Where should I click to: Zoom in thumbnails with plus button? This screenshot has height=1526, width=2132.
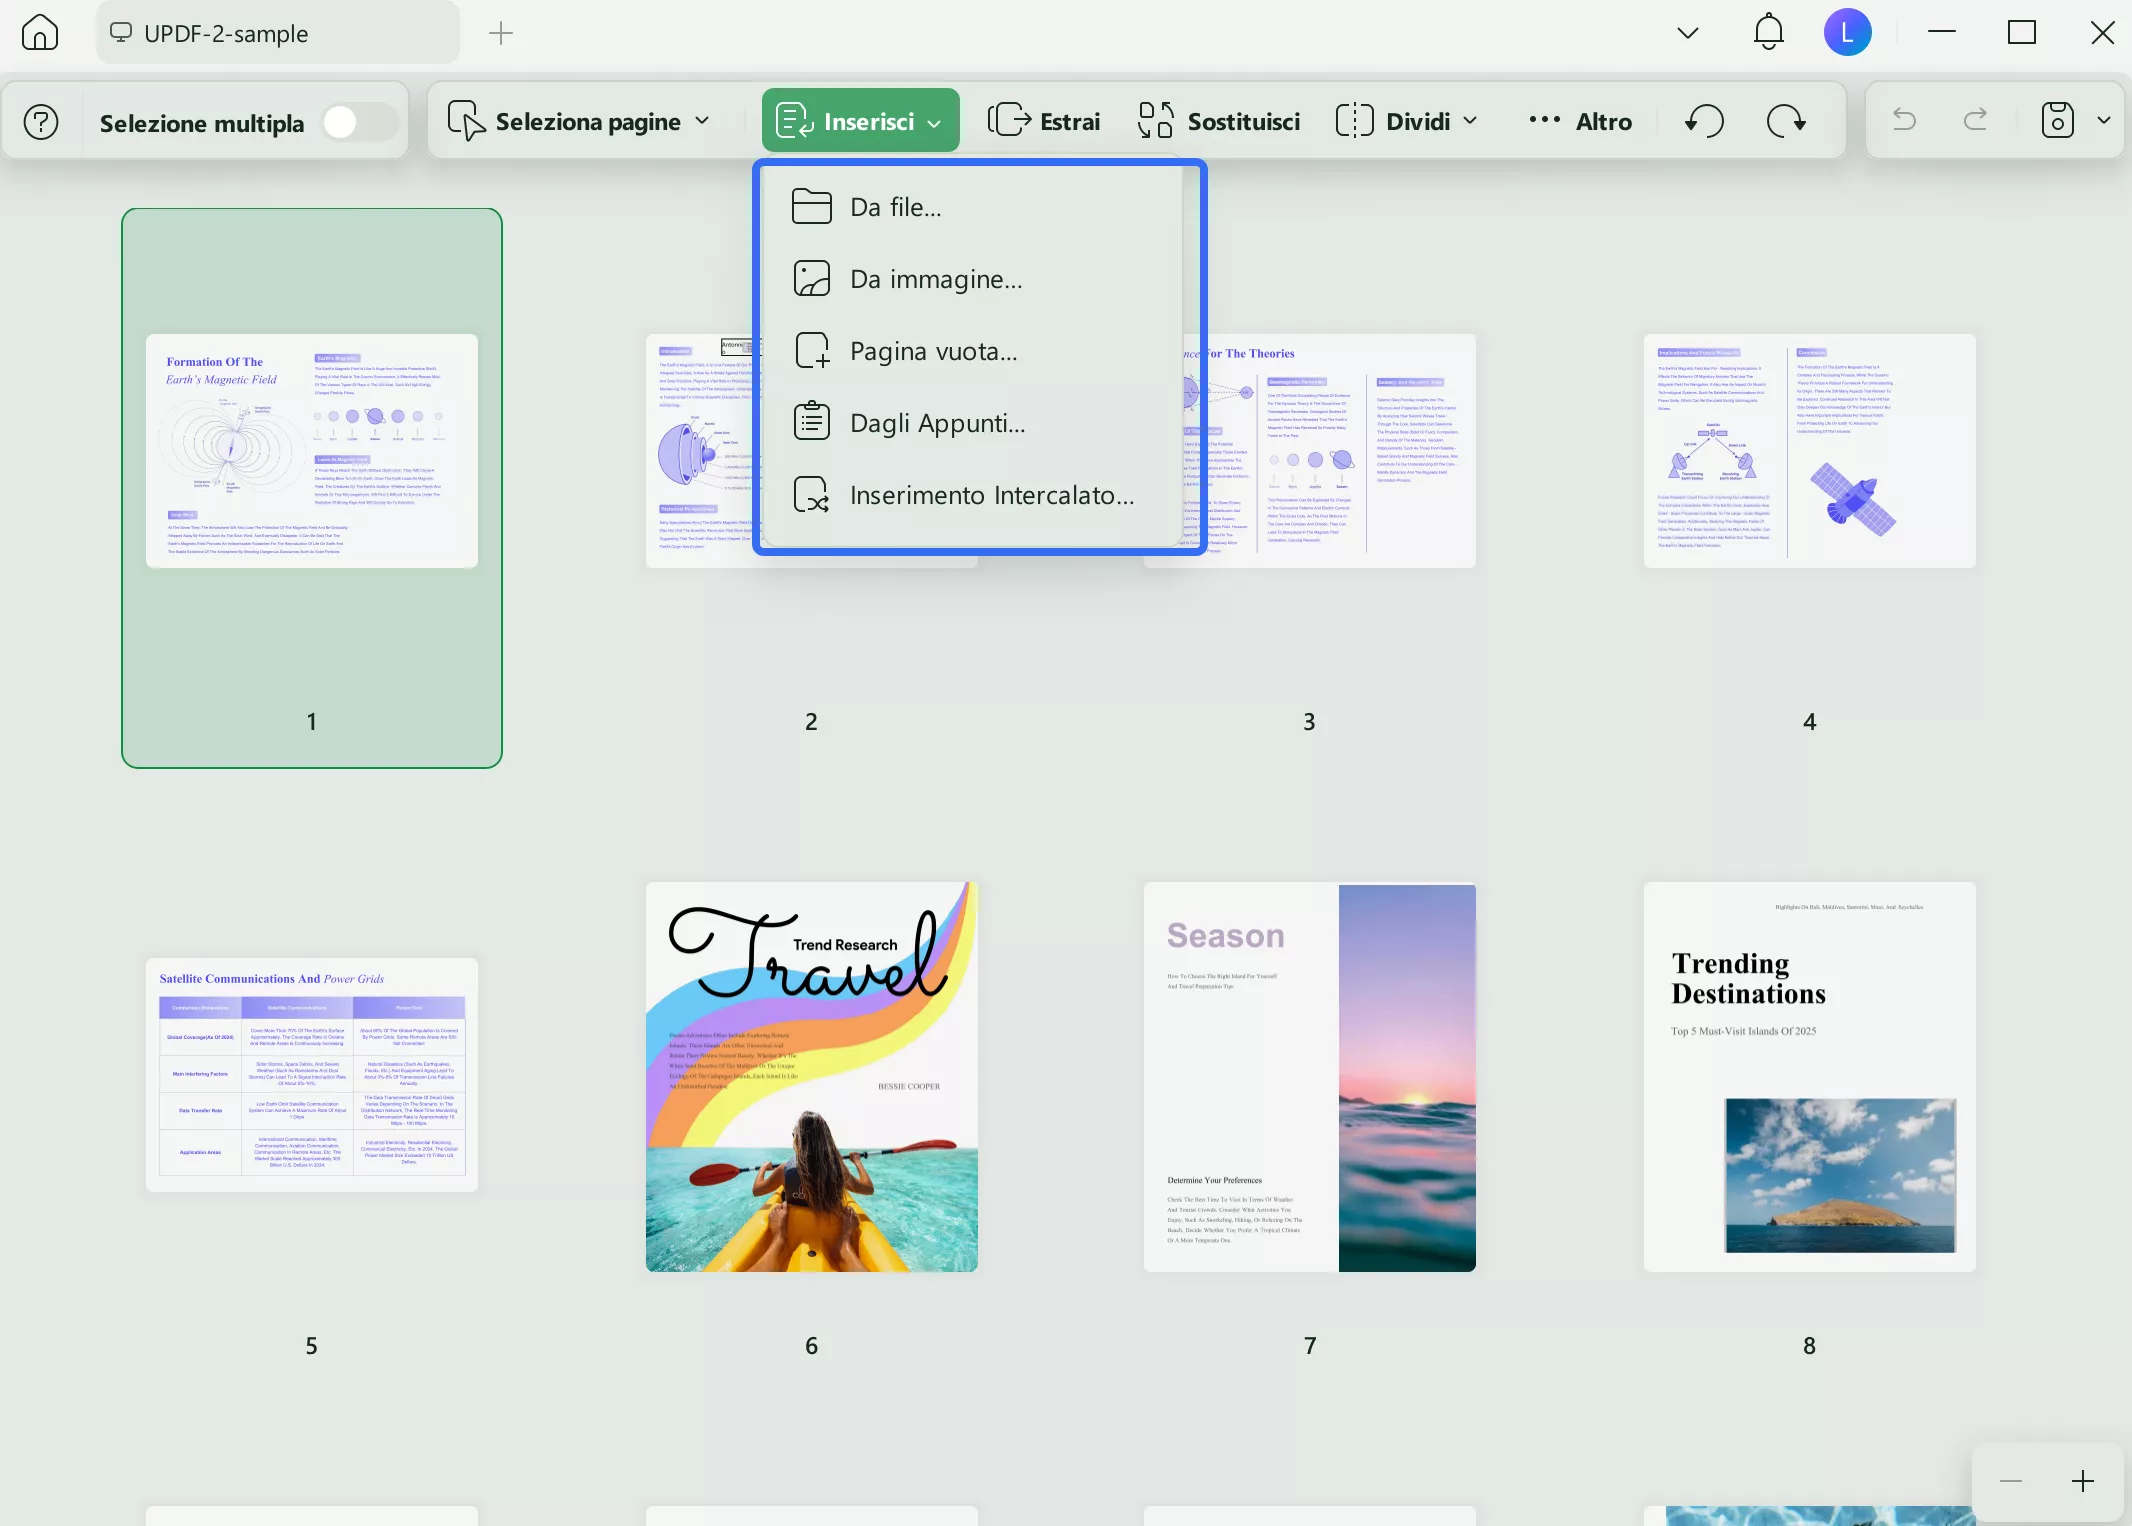click(x=2083, y=1481)
